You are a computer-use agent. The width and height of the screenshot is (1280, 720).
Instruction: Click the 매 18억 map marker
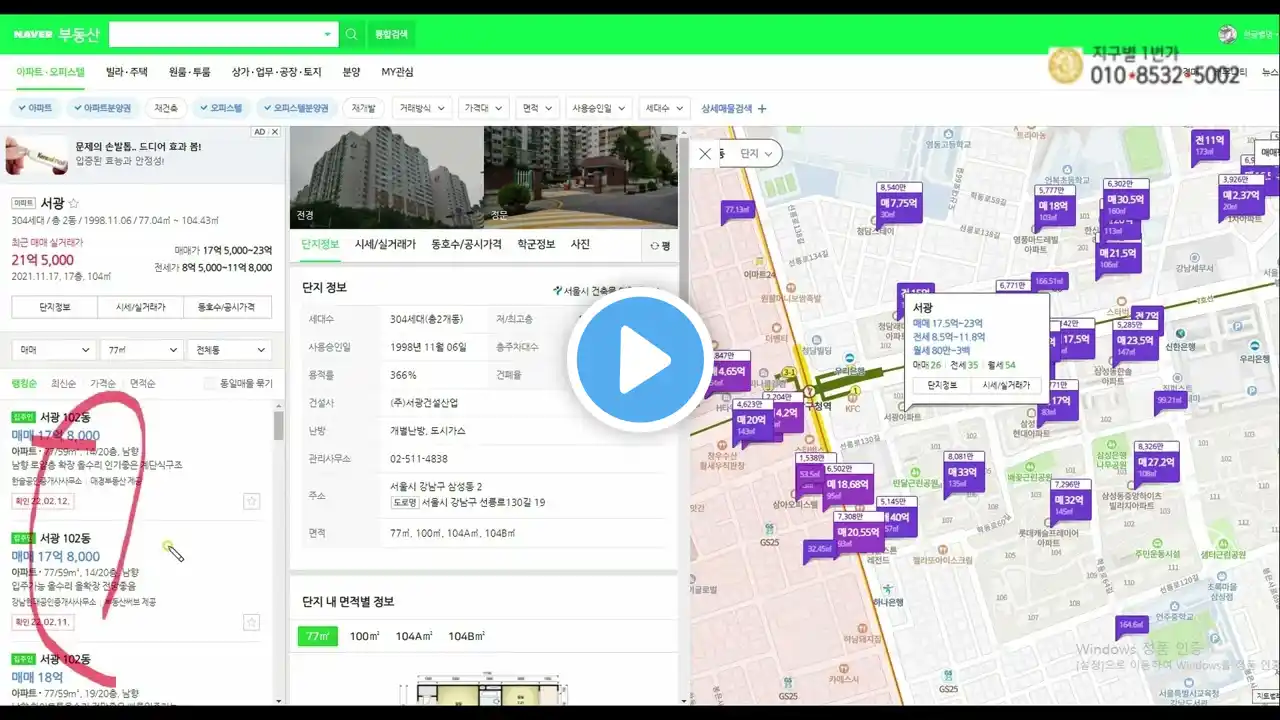pos(1053,210)
